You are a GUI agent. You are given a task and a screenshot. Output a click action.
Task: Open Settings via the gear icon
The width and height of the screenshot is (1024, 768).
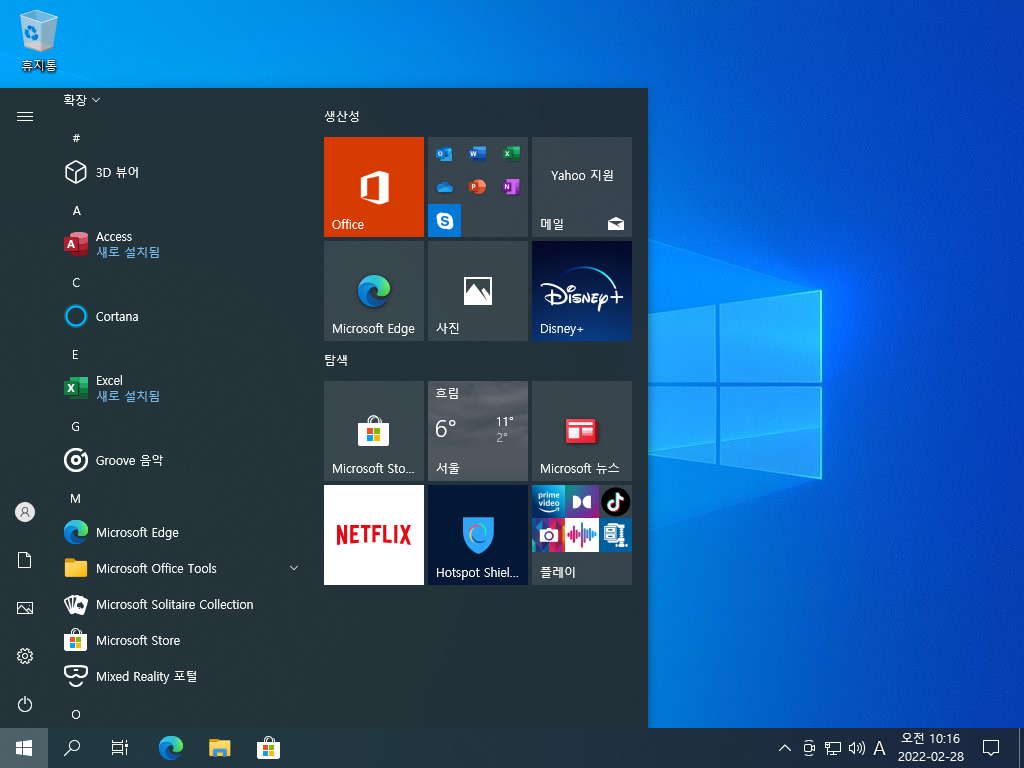tap(25, 656)
